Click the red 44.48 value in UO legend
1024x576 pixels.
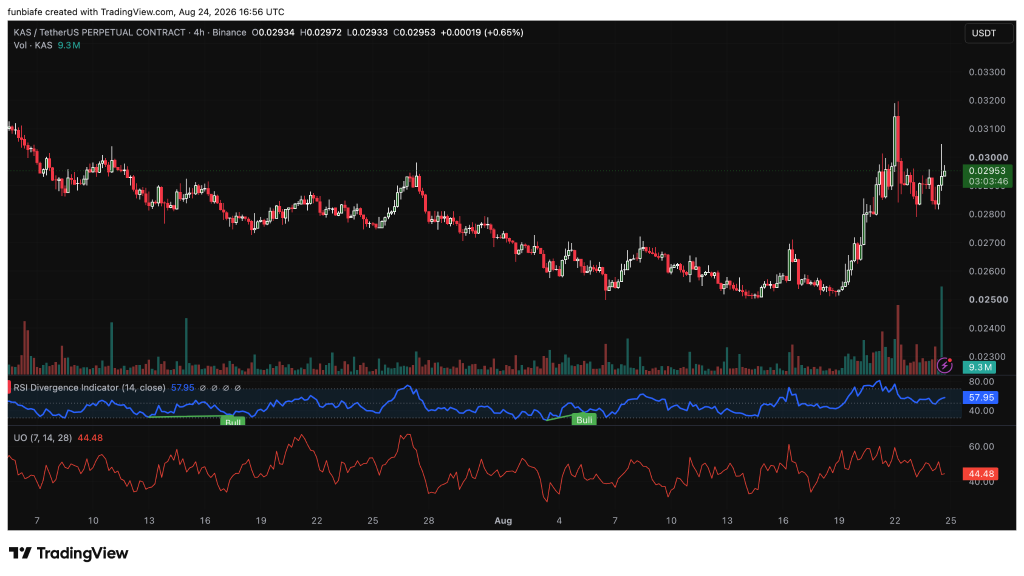[90, 438]
